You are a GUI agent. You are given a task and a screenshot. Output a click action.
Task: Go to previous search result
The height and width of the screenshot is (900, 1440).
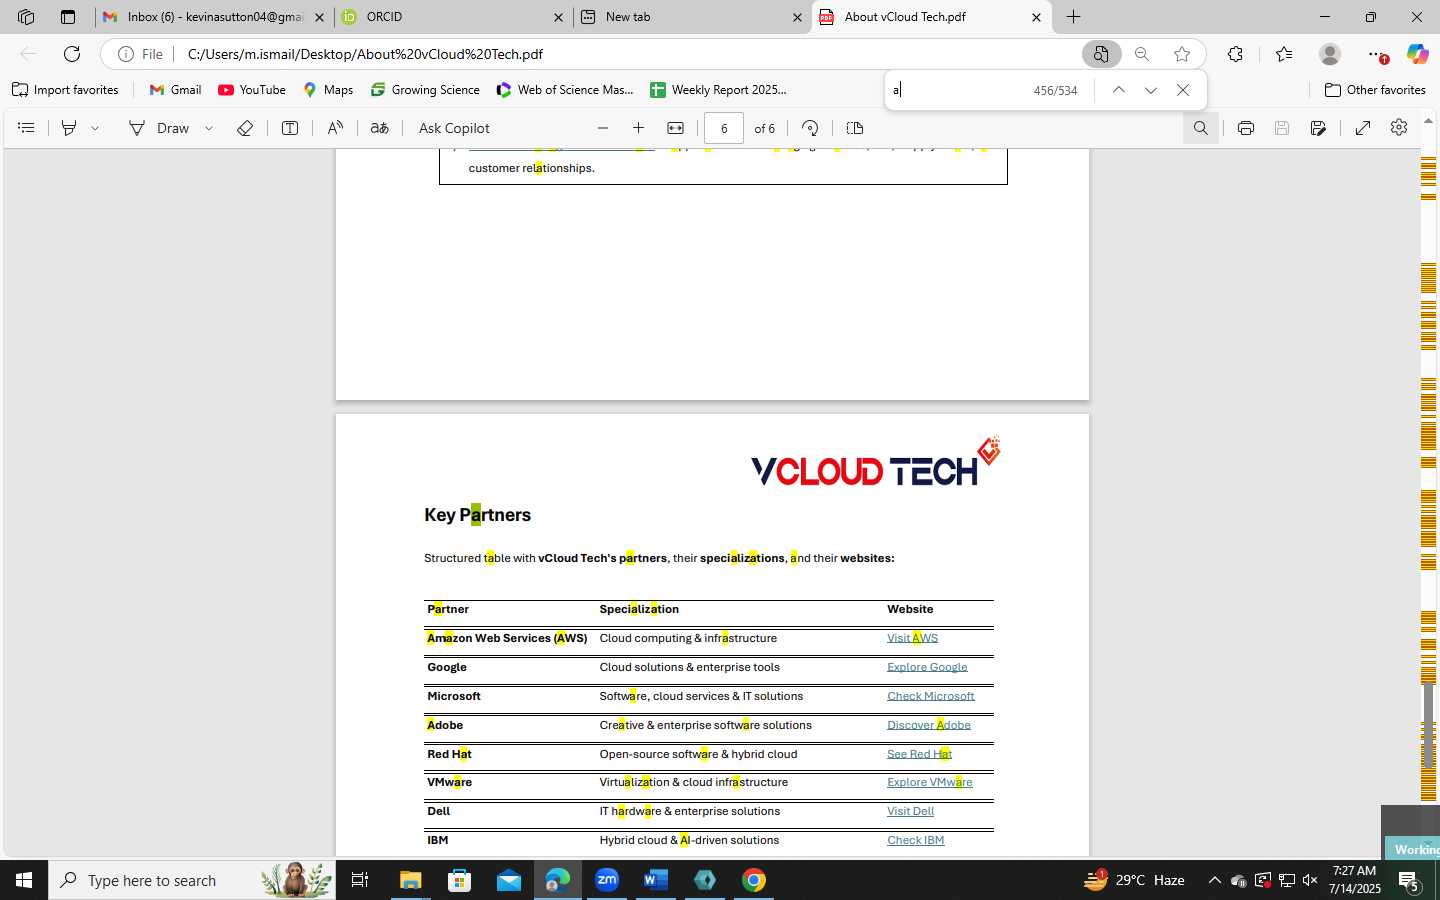click(1119, 90)
